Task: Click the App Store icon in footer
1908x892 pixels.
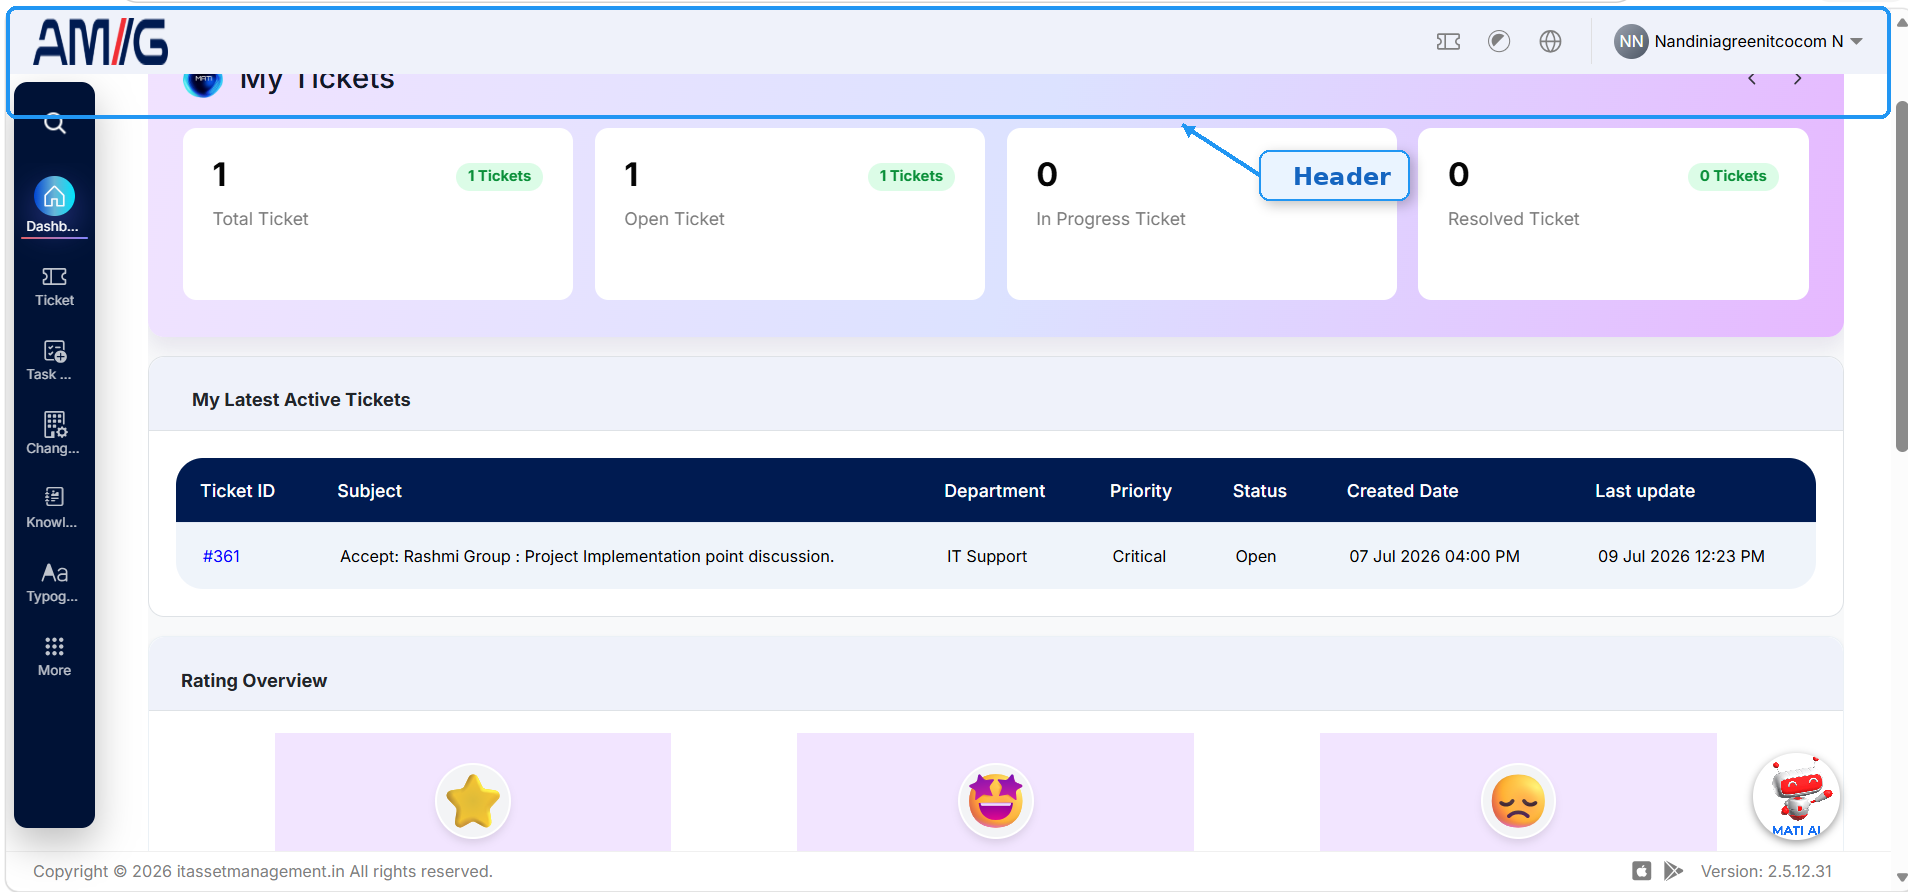Action: point(1641,871)
